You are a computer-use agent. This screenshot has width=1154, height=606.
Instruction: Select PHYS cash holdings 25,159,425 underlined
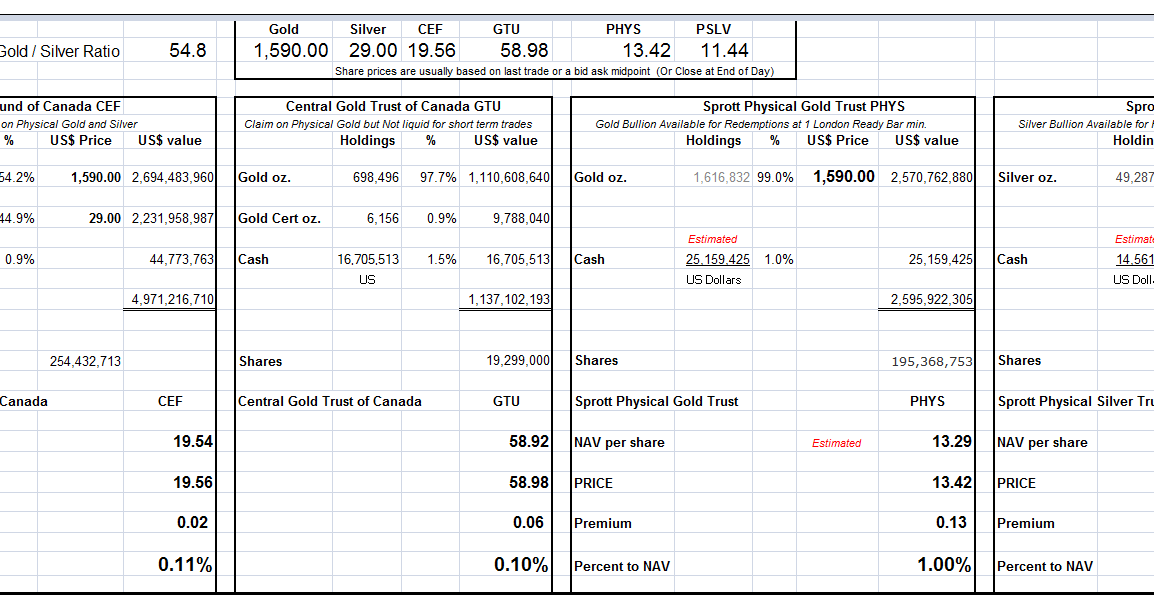tap(718, 259)
